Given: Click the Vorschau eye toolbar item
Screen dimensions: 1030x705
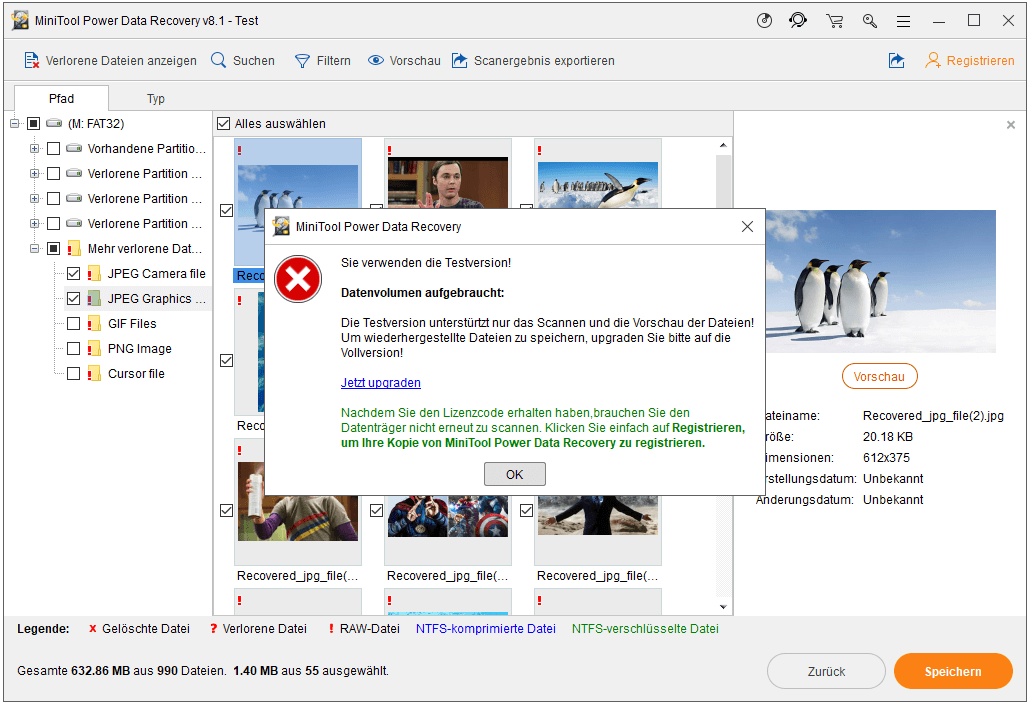Looking at the screenshot, I should point(404,60).
